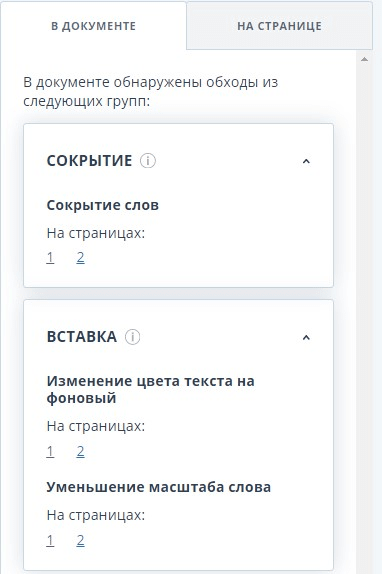Select the Сокрытие слов subheading
382x574 pixels.
coord(103,205)
